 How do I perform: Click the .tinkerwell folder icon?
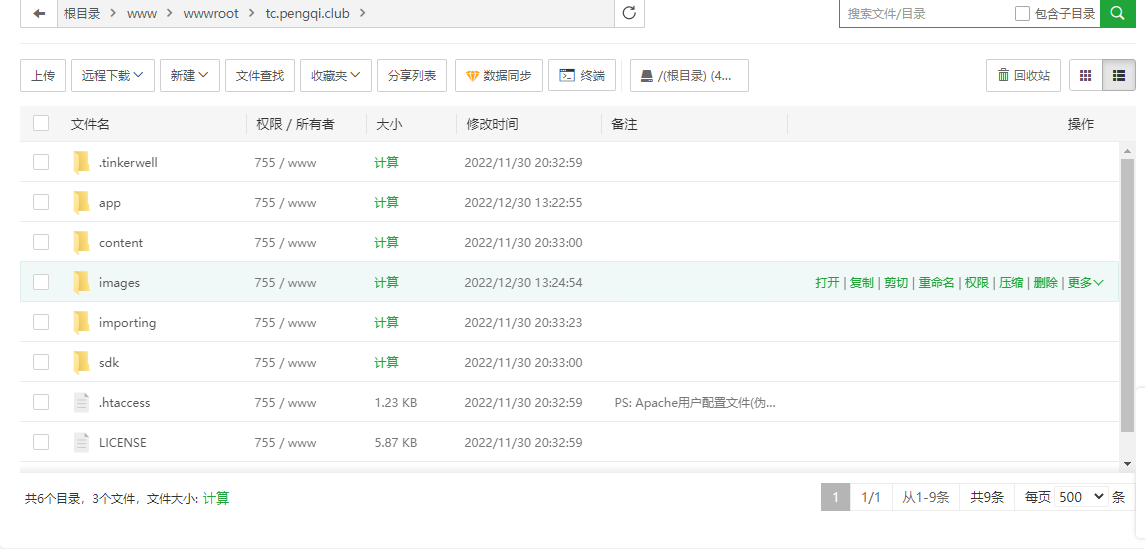[81, 162]
